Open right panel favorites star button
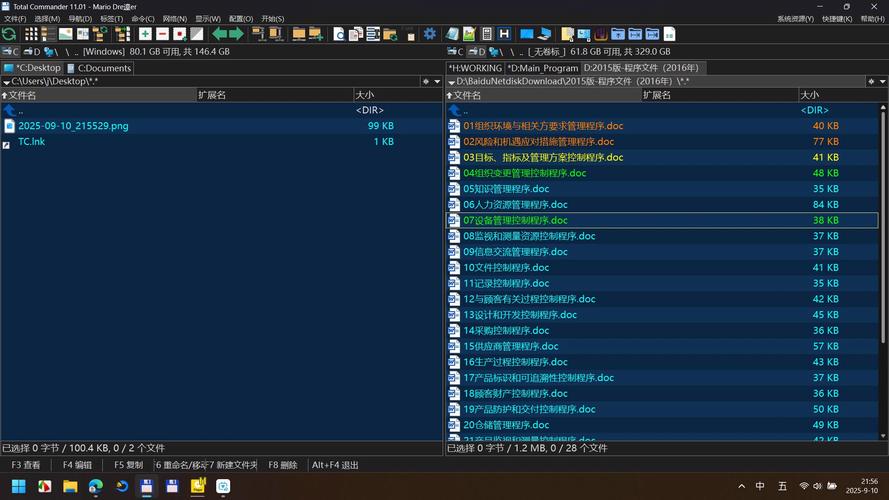 pos(871,82)
